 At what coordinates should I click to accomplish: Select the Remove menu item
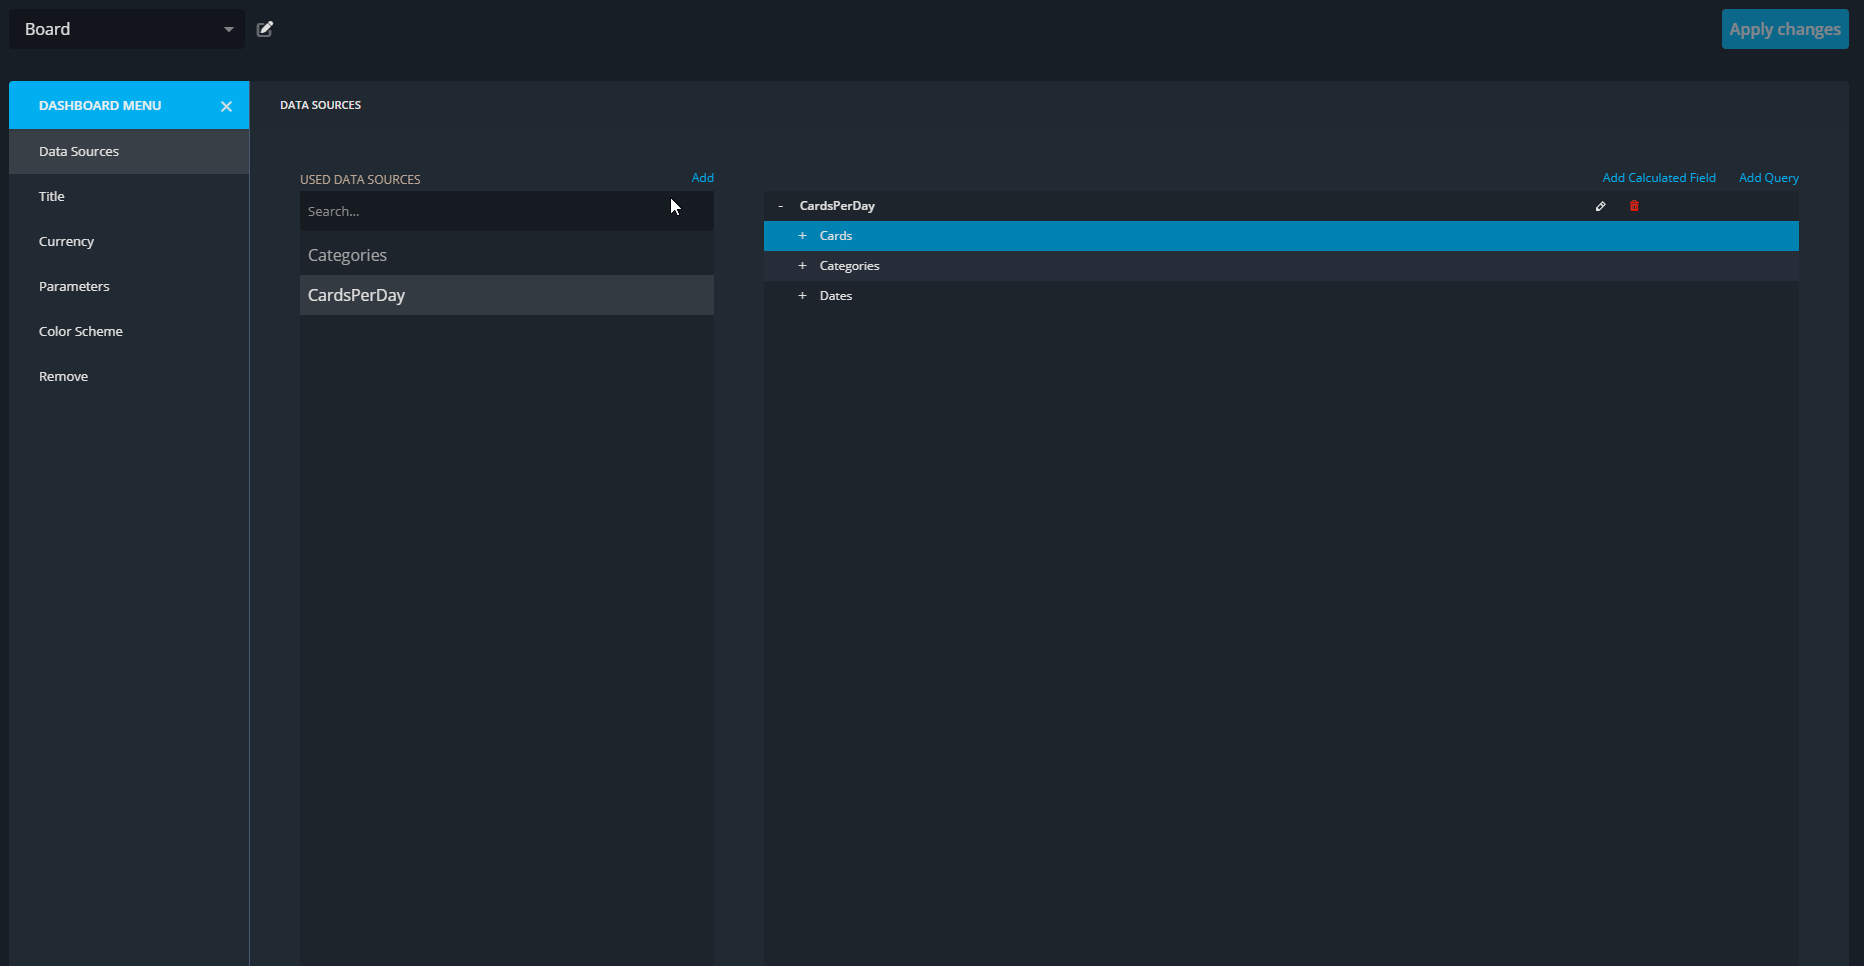click(129, 376)
